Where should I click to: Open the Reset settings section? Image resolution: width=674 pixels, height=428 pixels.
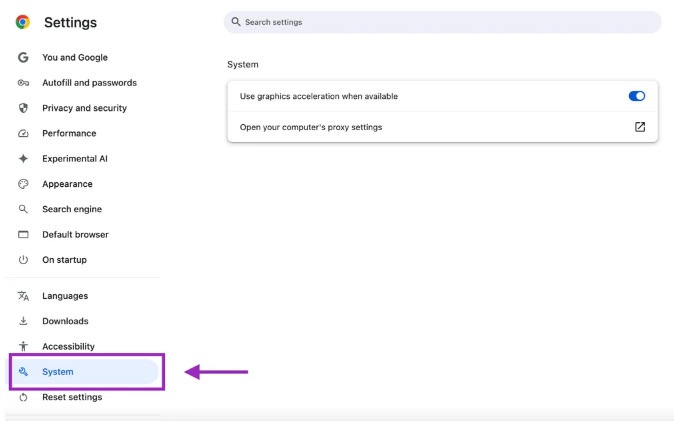tap(72, 397)
